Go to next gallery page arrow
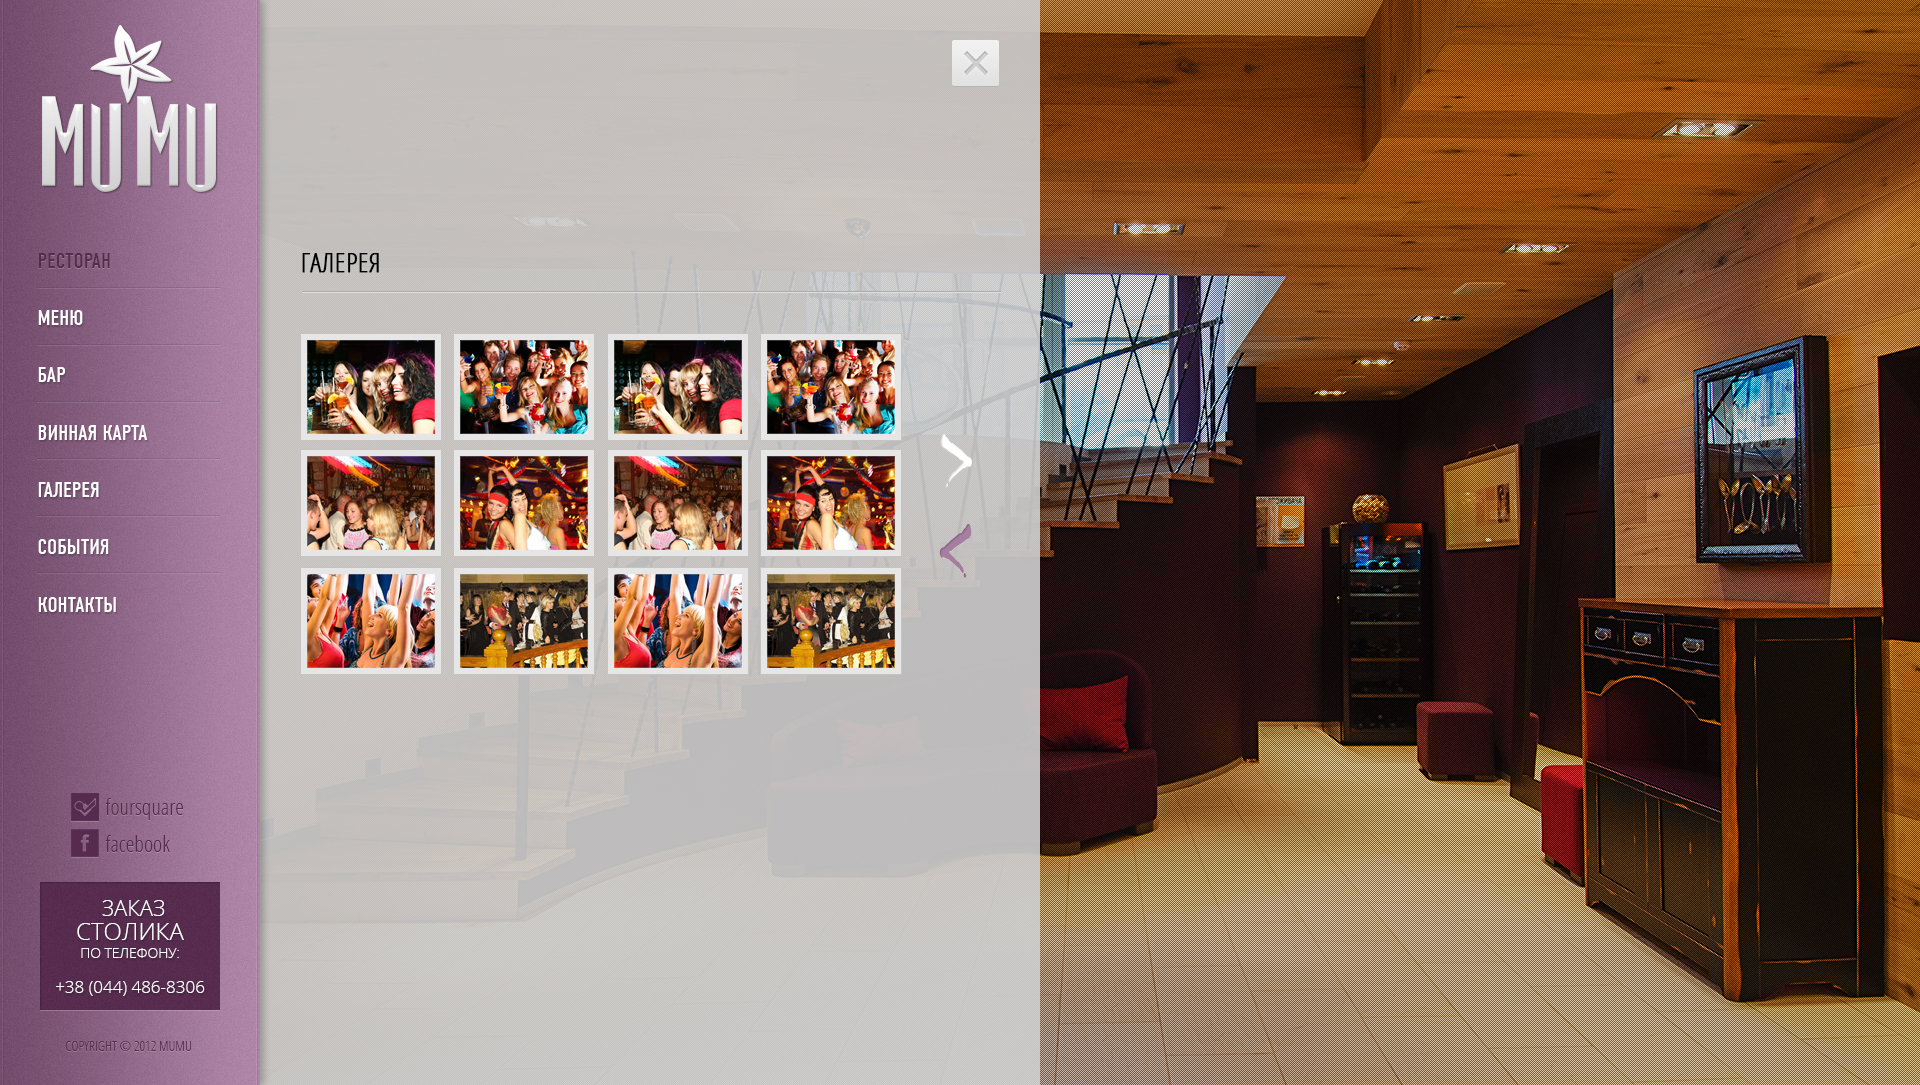This screenshot has width=1920, height=1085. (956, 461)
